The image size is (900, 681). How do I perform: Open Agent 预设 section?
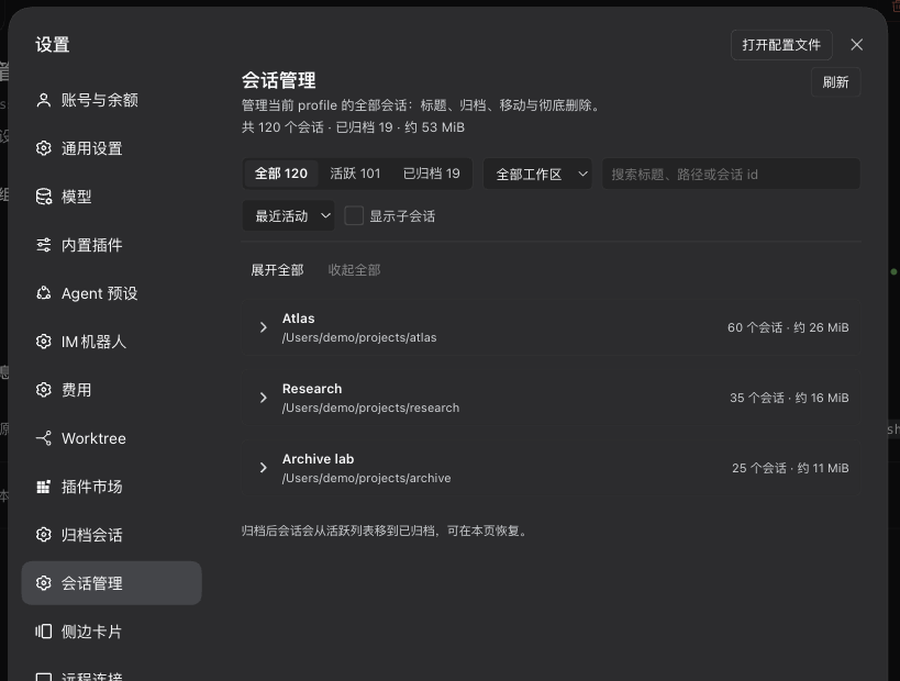coord(111,293)
